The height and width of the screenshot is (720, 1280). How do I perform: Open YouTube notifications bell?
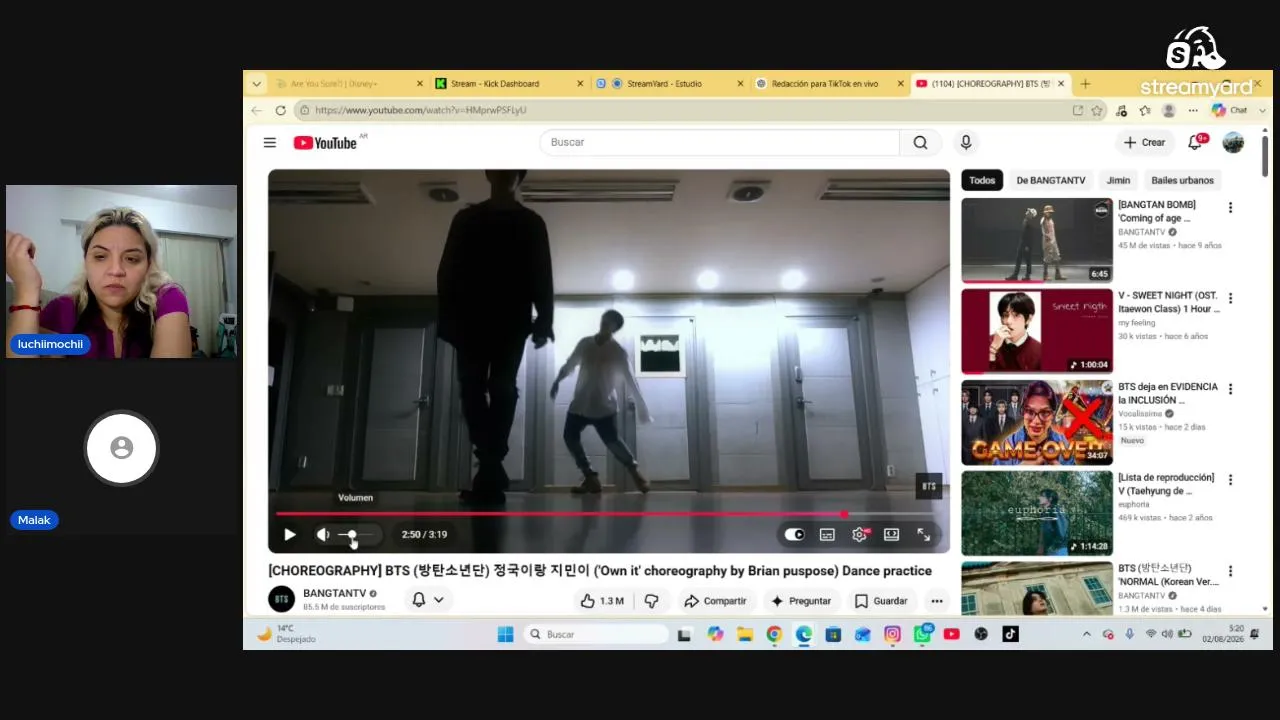(1195, 142)
